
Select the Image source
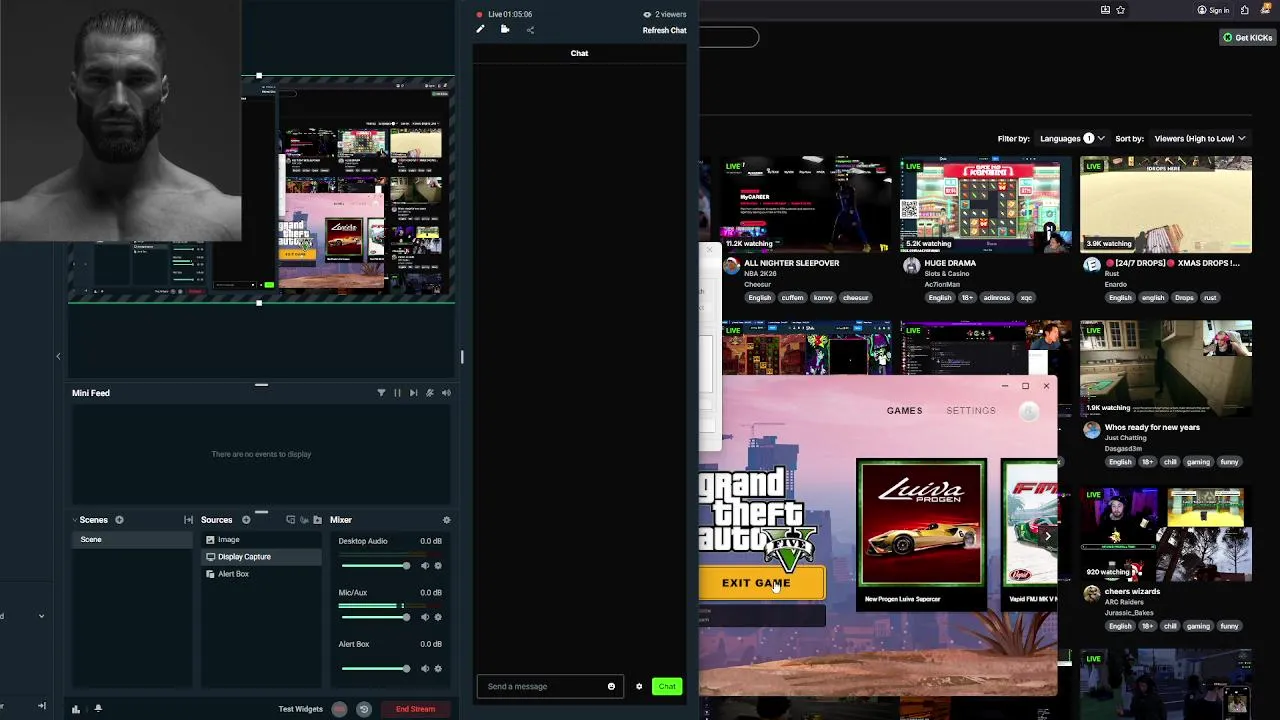tap(261, 539)
